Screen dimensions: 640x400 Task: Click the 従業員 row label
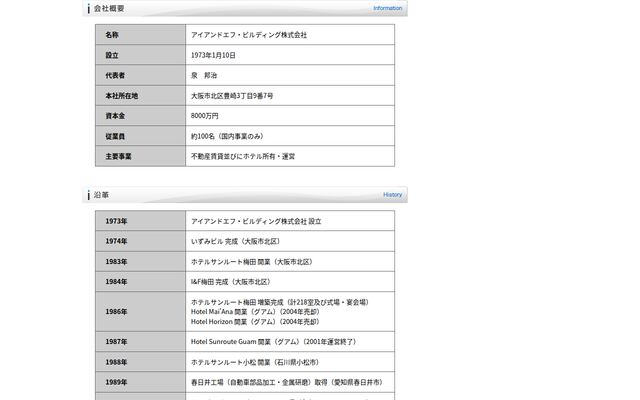(115, 136)
